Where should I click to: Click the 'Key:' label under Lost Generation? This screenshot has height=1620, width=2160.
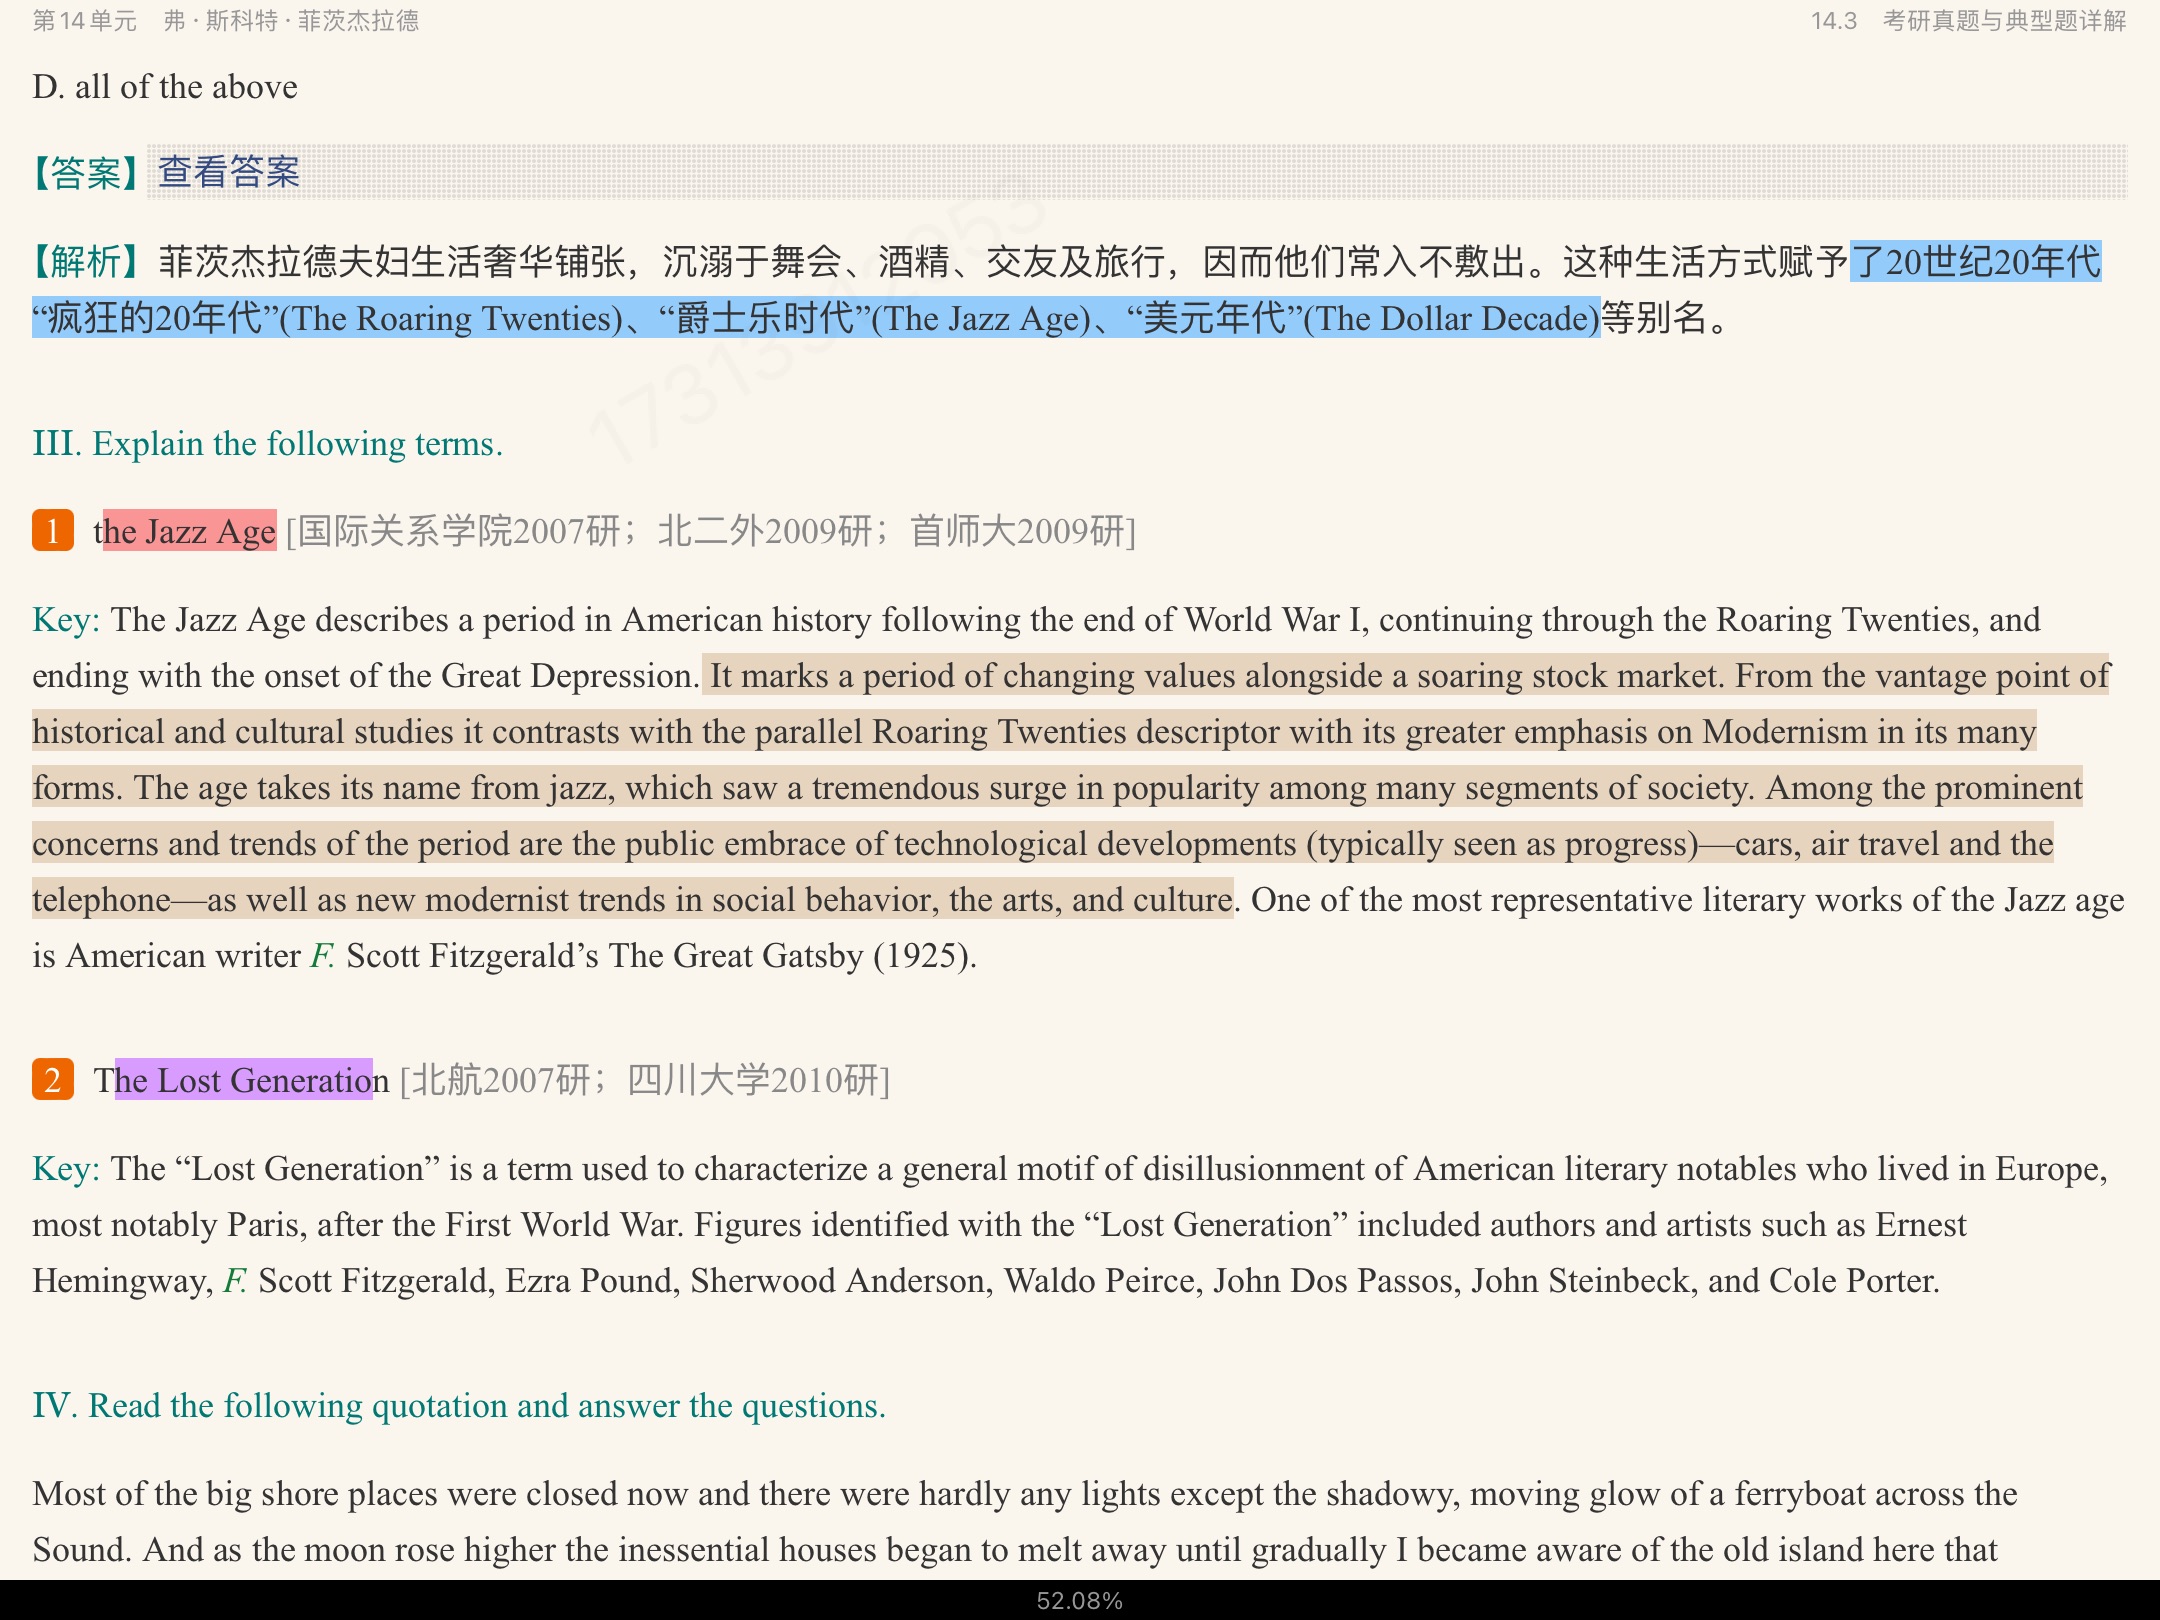[x=66, y=1169]
